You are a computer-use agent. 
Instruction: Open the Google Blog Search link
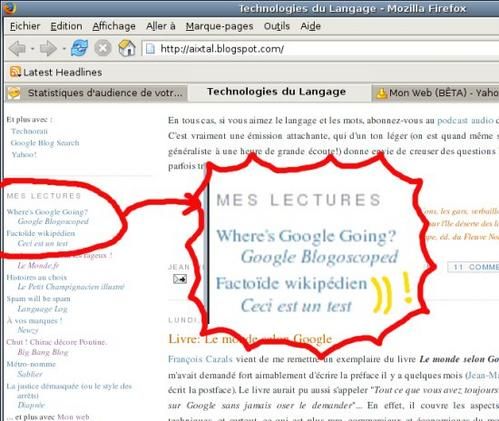pos(45,143)
